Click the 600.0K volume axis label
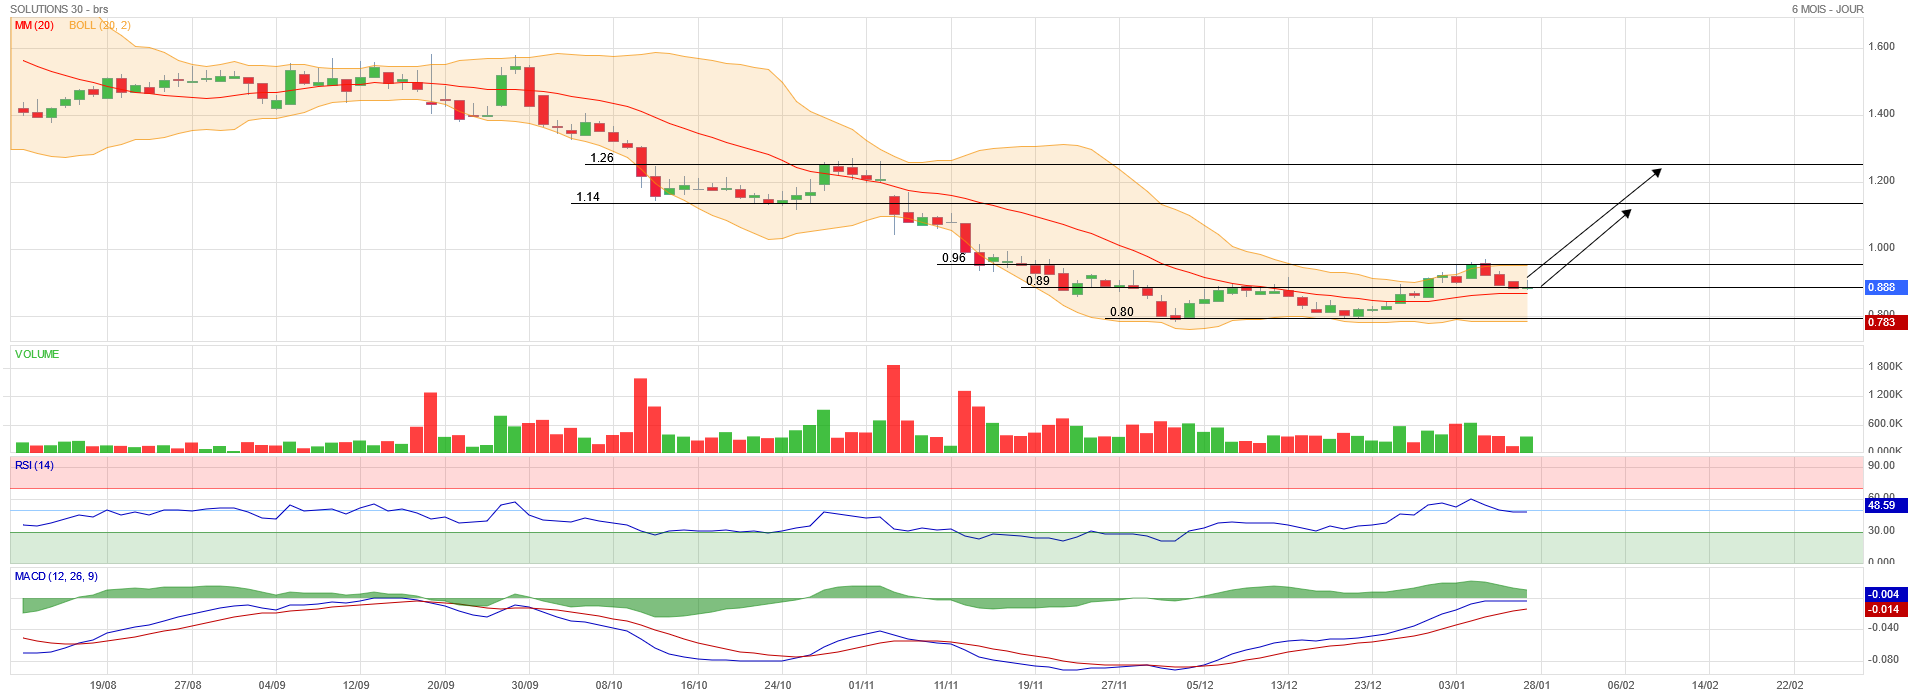 1885,423
